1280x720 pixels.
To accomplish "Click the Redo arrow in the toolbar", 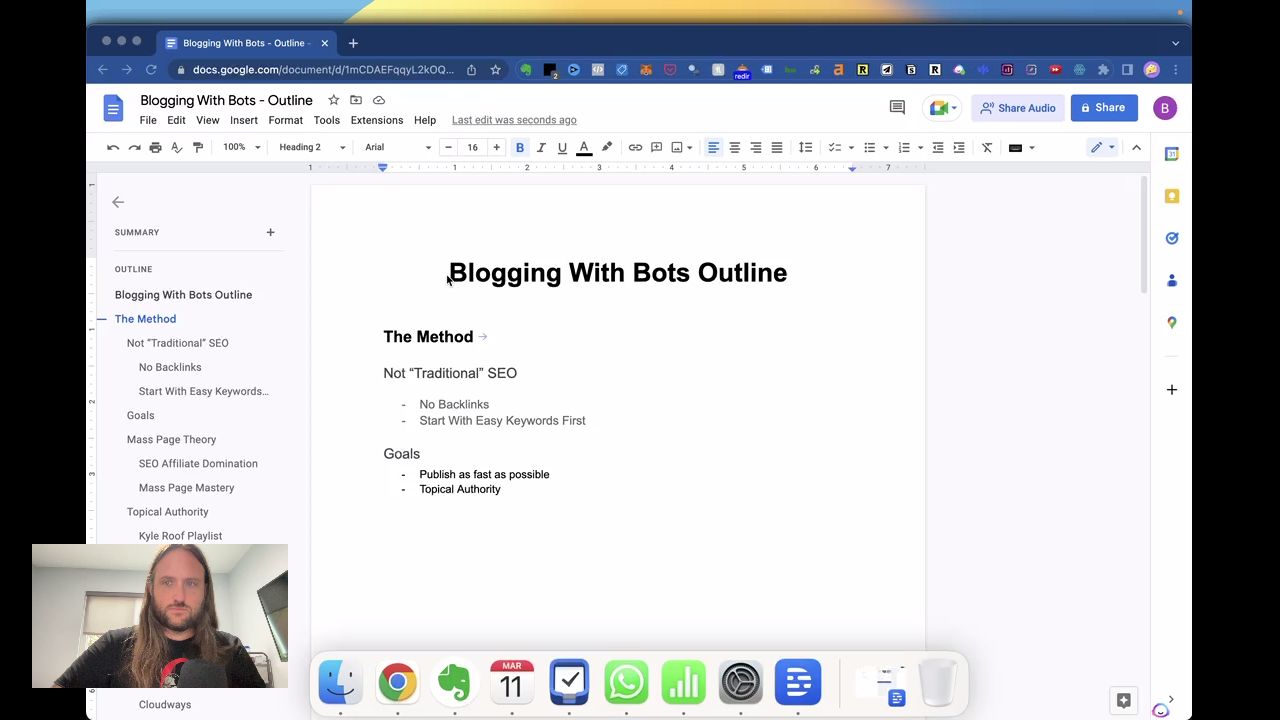I will tap(134, 148).
